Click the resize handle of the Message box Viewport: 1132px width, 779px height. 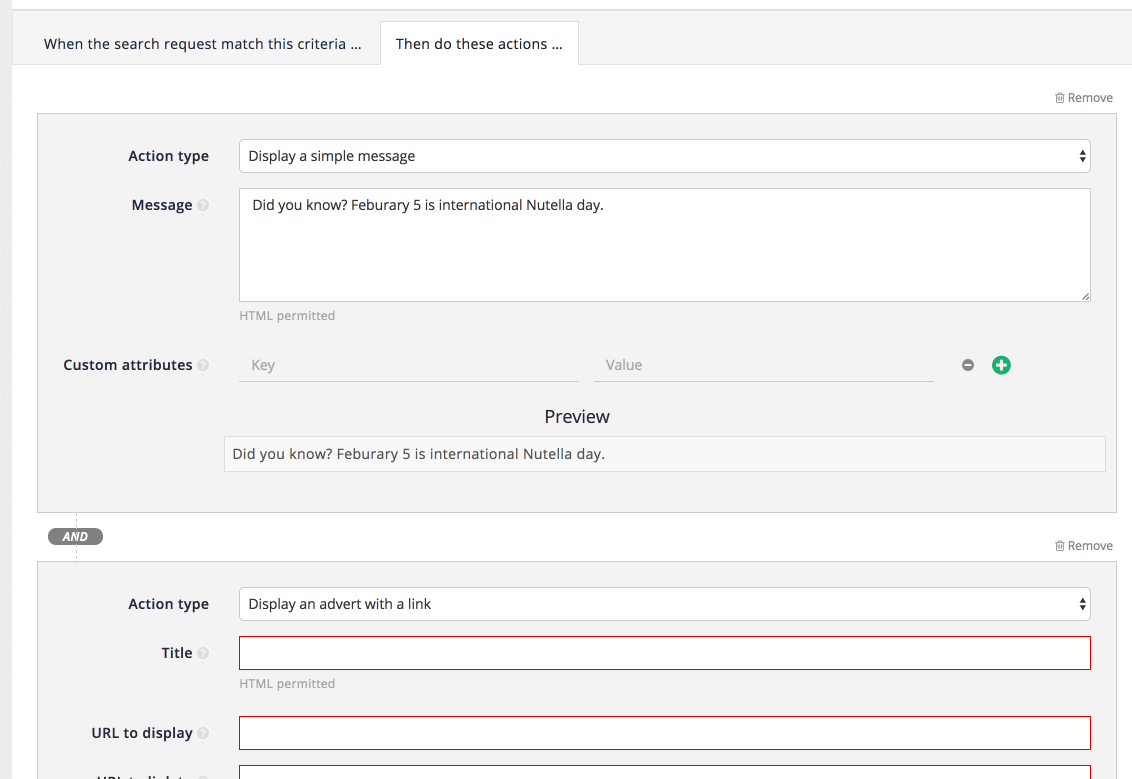pos(1084,296)
